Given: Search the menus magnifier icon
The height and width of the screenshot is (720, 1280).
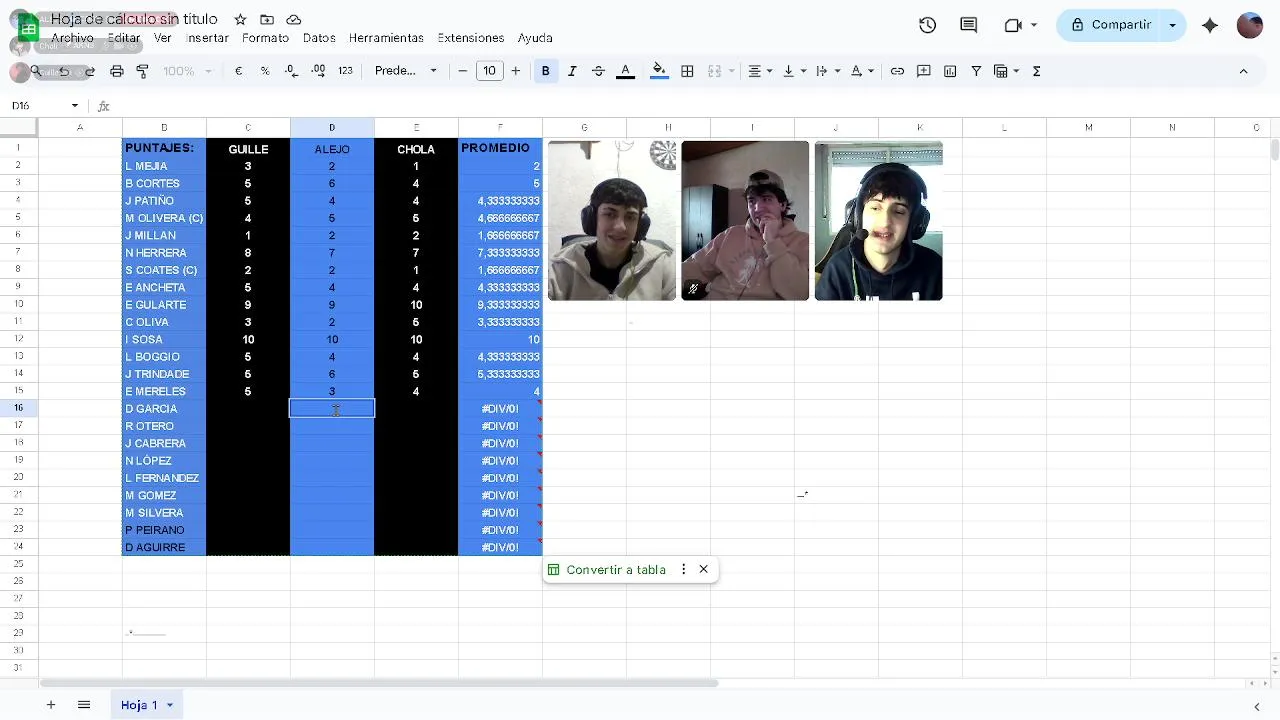Looking at the screenshot, I should [x=36, y=71].
